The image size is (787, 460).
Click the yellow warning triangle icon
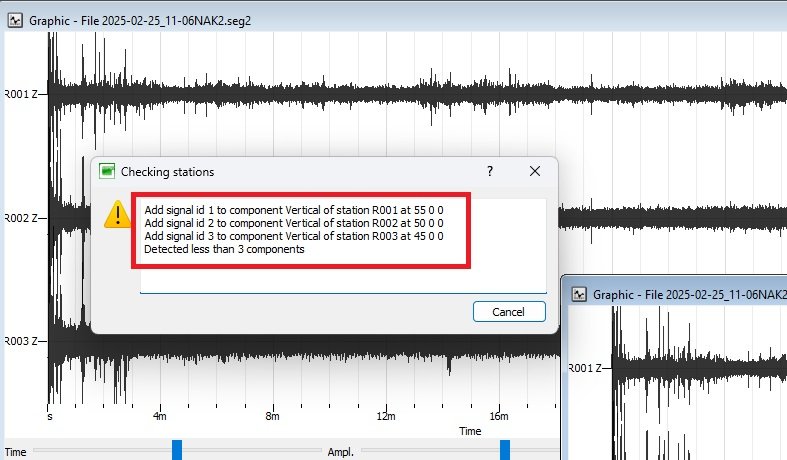pyautogui.click(x=119, y=212)
